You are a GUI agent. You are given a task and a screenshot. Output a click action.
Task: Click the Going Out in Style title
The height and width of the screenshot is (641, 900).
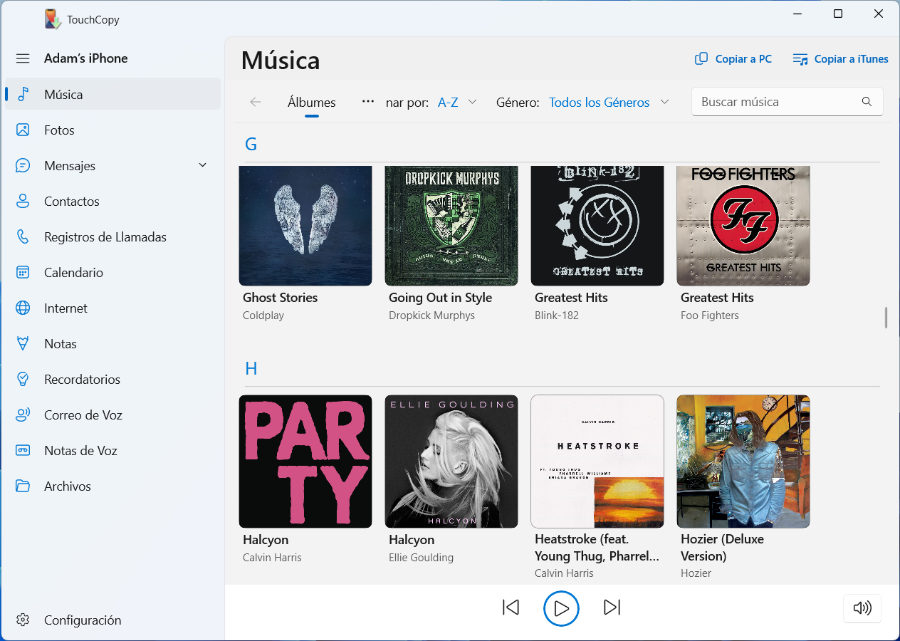tap(440, 297)
